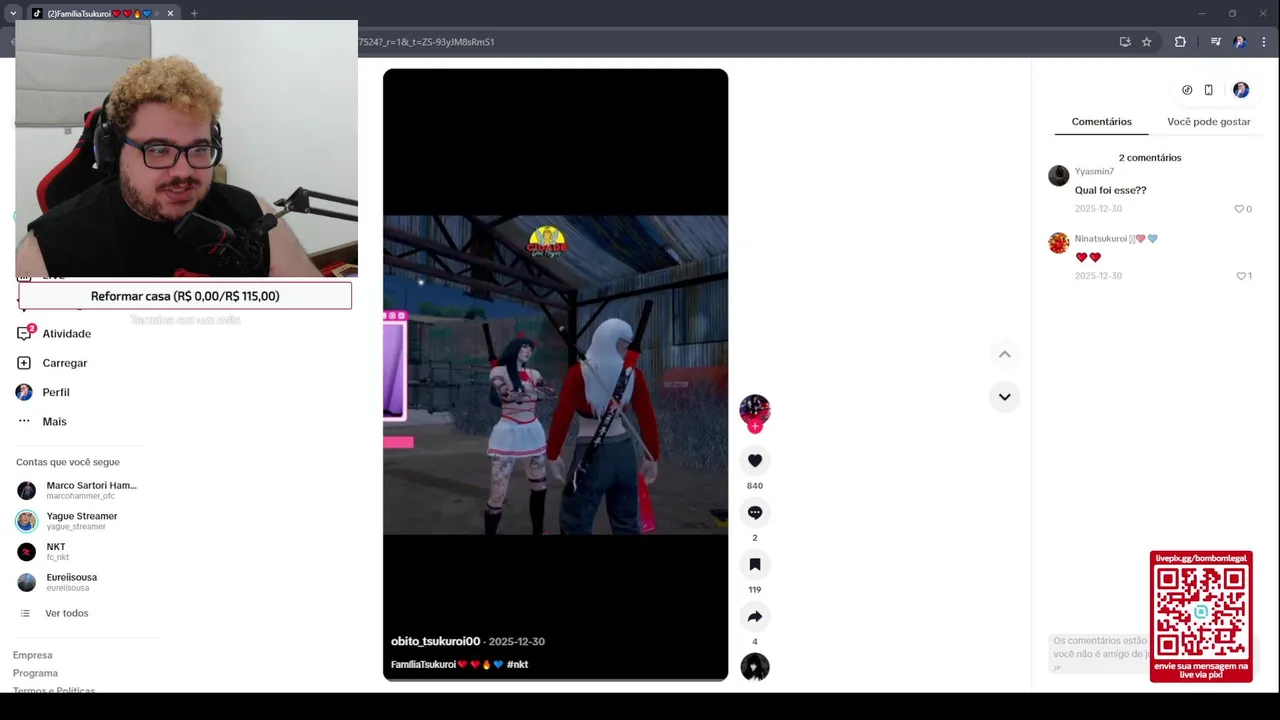Image resolution: width=1280 pixels, height=720 pixels.
Task: Open Ninatsukuroi's avatar in the comments
Action: point(1058,243)
